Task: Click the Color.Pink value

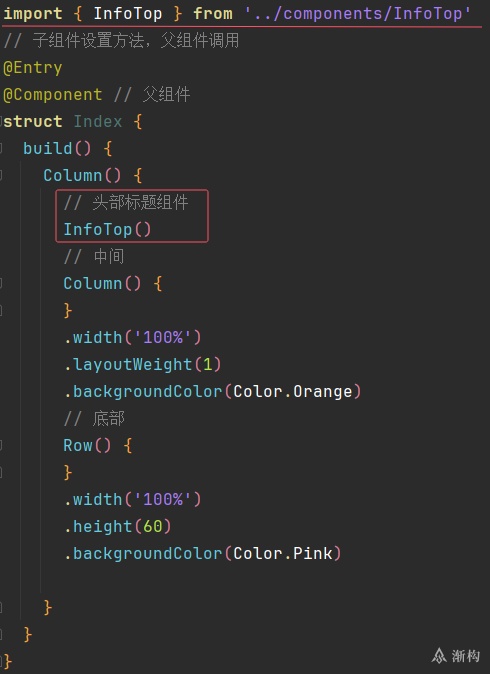Action: point(283,554)
